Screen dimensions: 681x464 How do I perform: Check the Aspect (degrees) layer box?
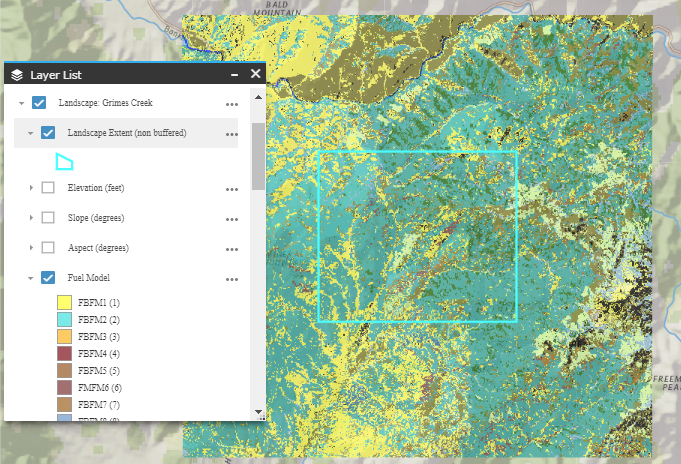[x=48, y=248]
